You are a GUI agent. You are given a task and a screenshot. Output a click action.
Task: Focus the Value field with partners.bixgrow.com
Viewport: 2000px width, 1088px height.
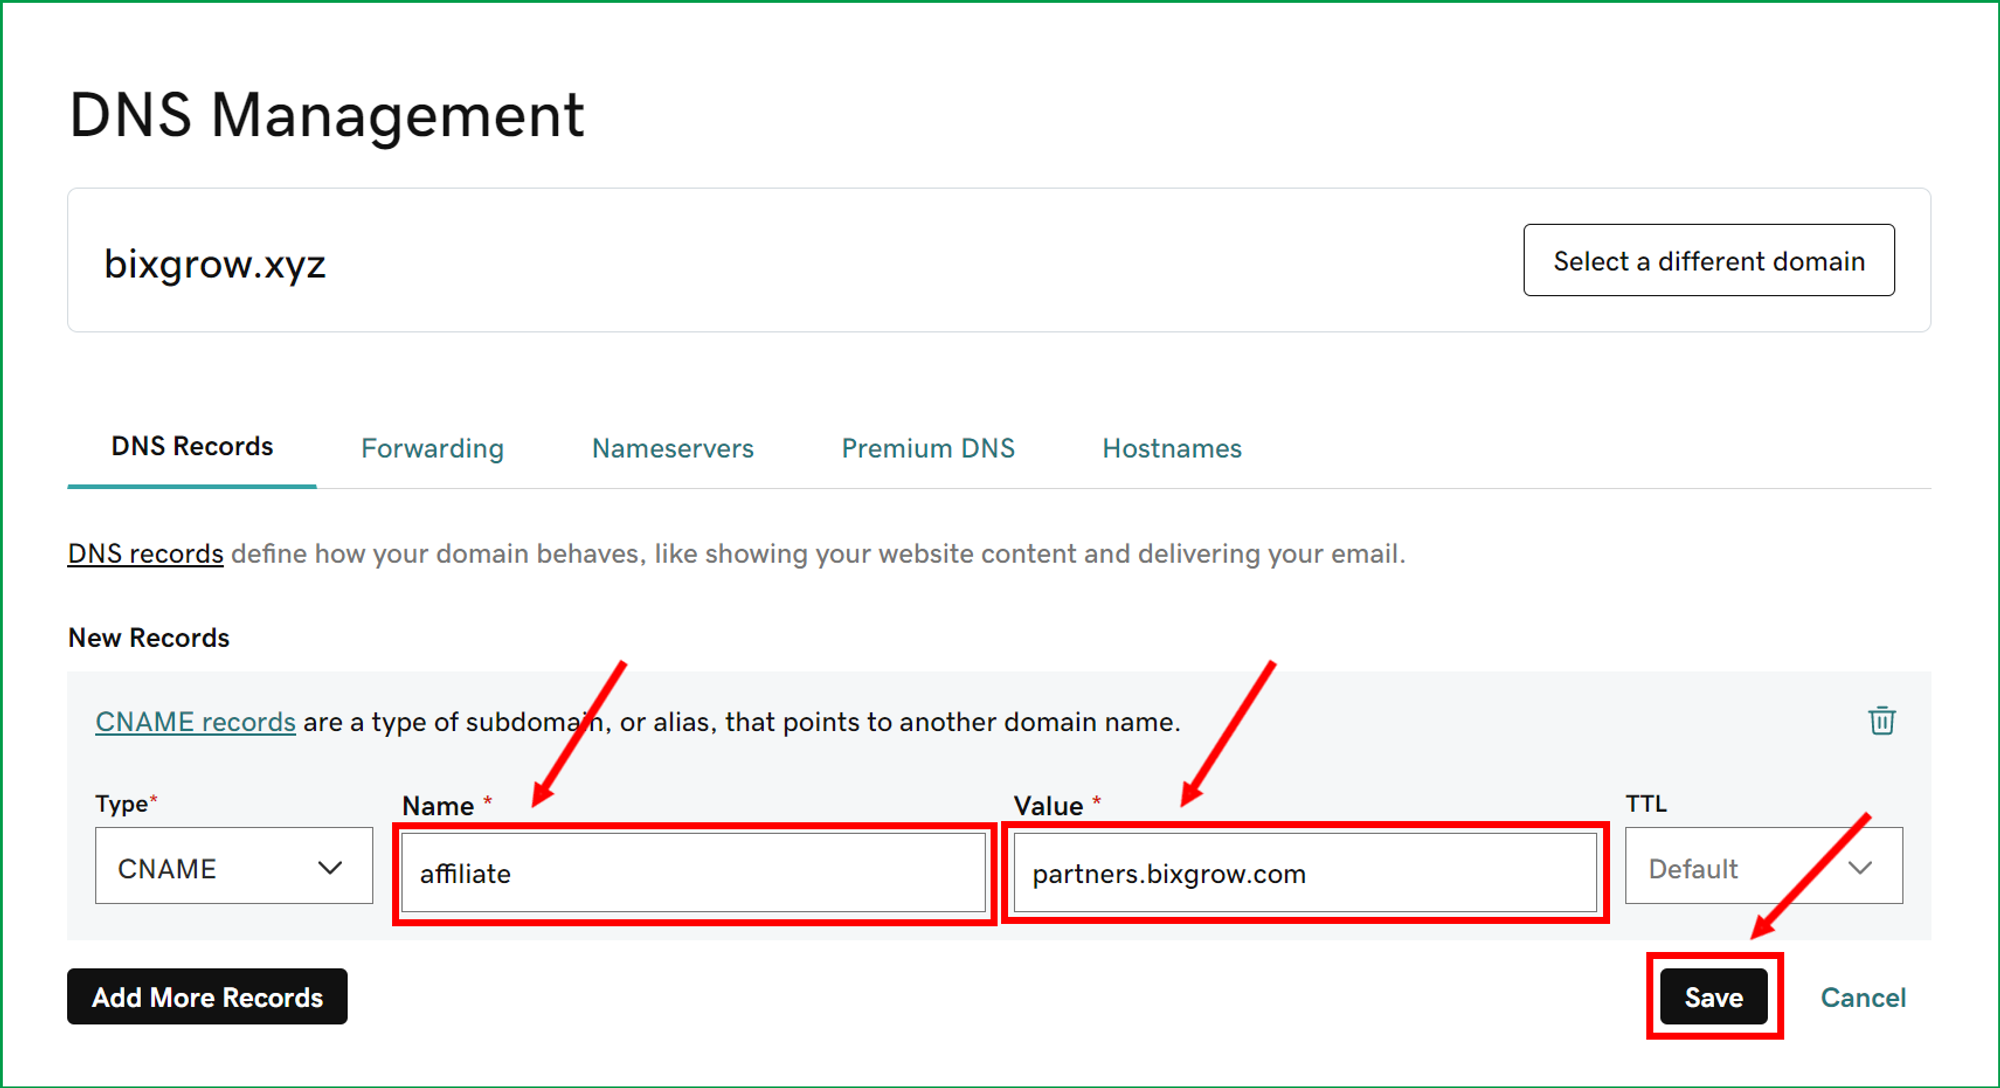1304,873
